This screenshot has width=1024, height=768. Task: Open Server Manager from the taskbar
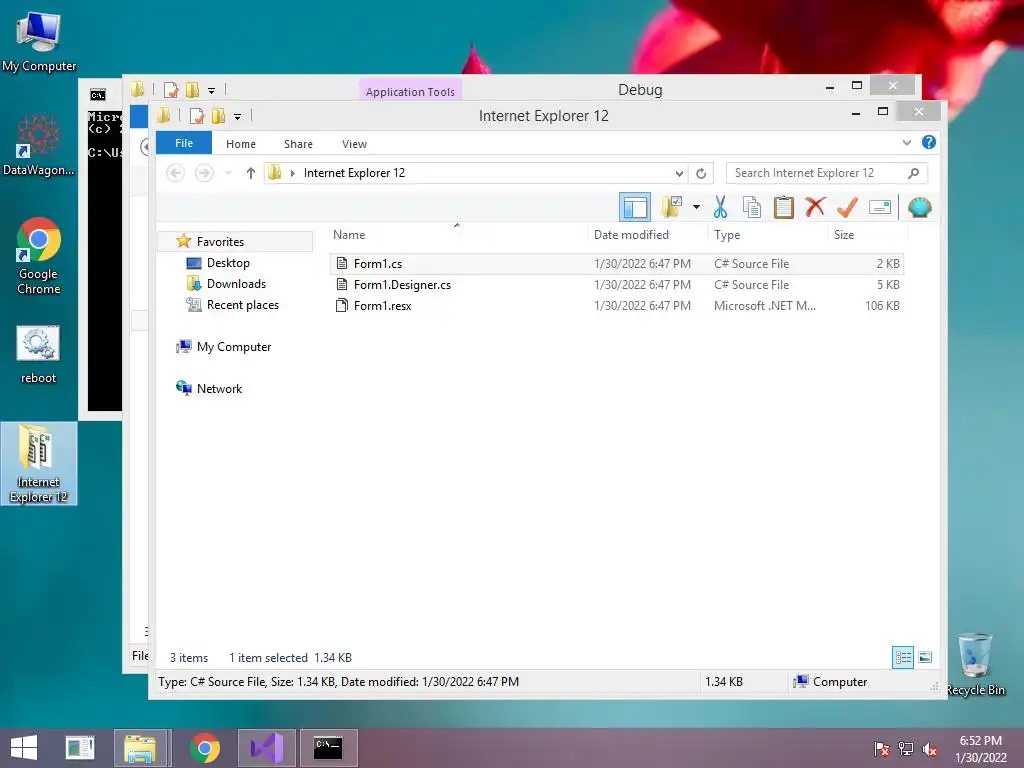(x=80, y=748)
